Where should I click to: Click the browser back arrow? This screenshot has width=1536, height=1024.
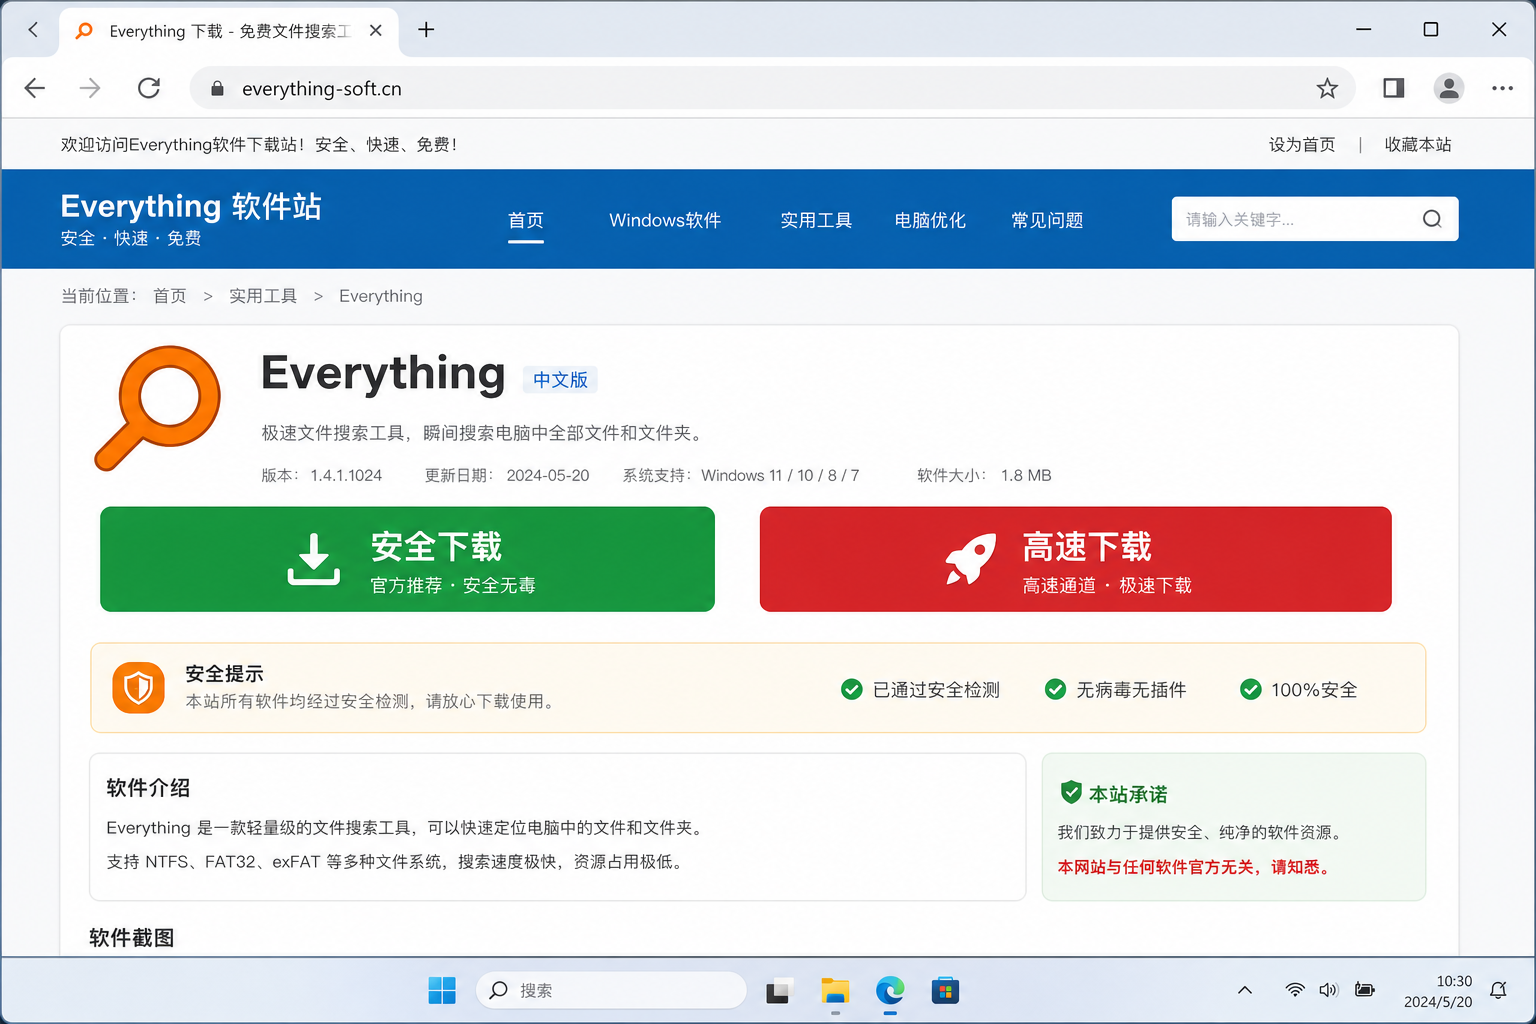pyautogui.click(x=35, y=88)
